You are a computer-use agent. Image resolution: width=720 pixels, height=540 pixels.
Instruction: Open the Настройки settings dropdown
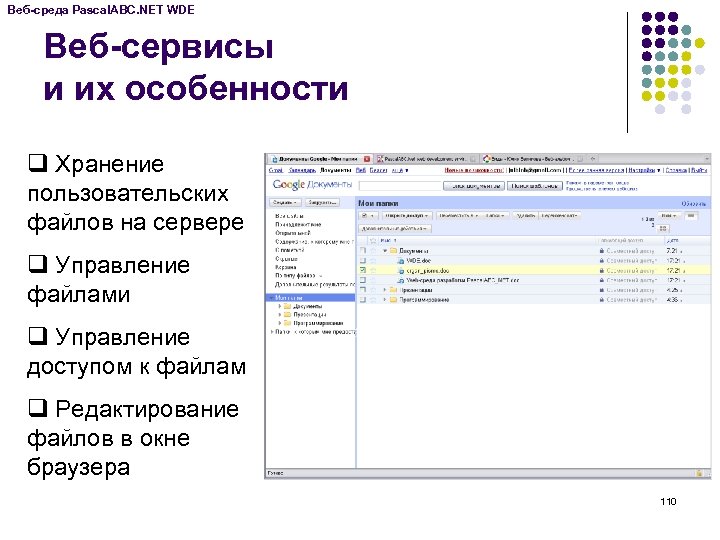(644, 170)
